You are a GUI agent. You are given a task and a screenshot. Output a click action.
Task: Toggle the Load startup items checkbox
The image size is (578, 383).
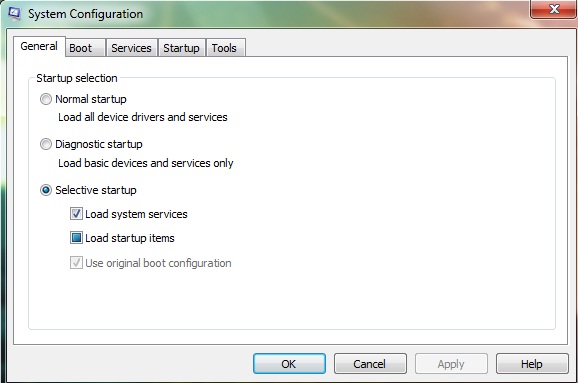(76, 238)
